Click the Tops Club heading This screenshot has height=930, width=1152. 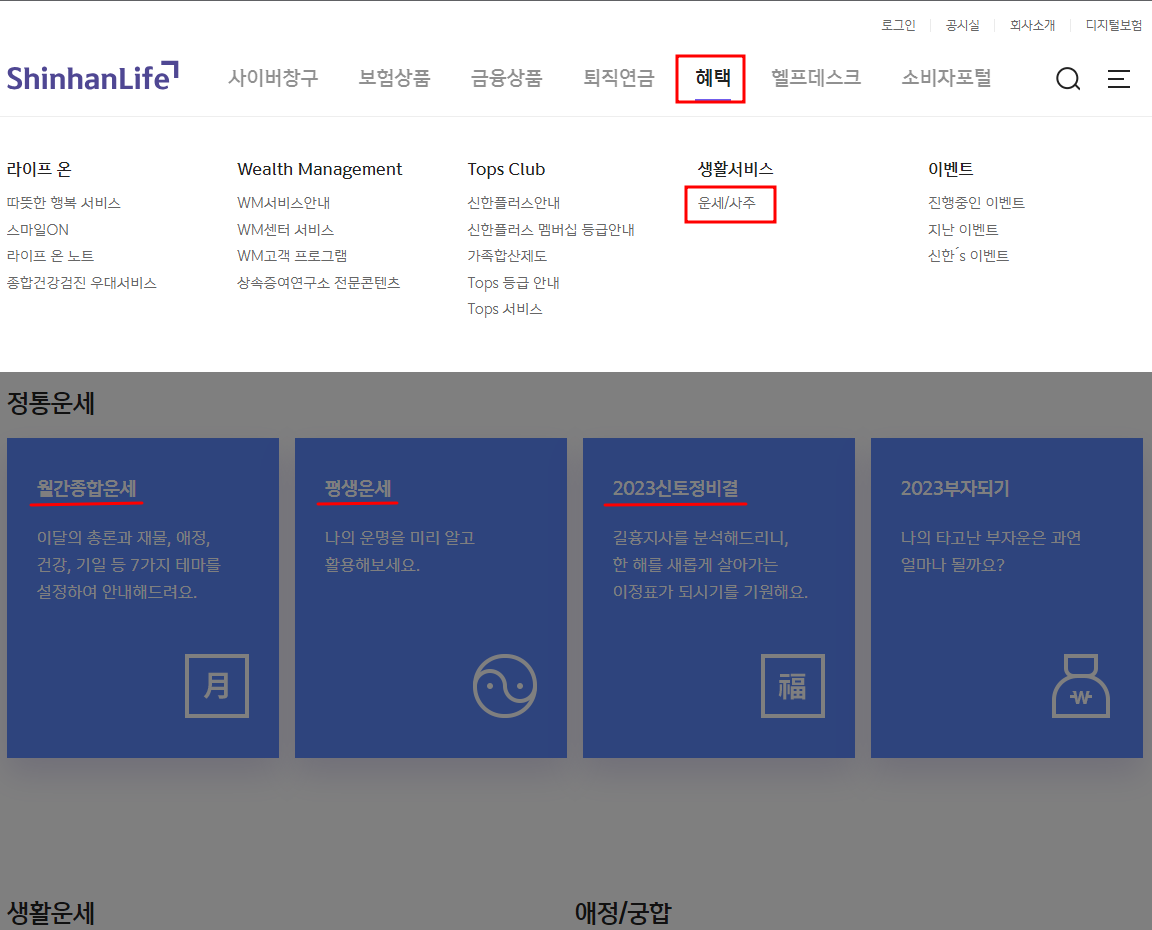pos(506,169)
